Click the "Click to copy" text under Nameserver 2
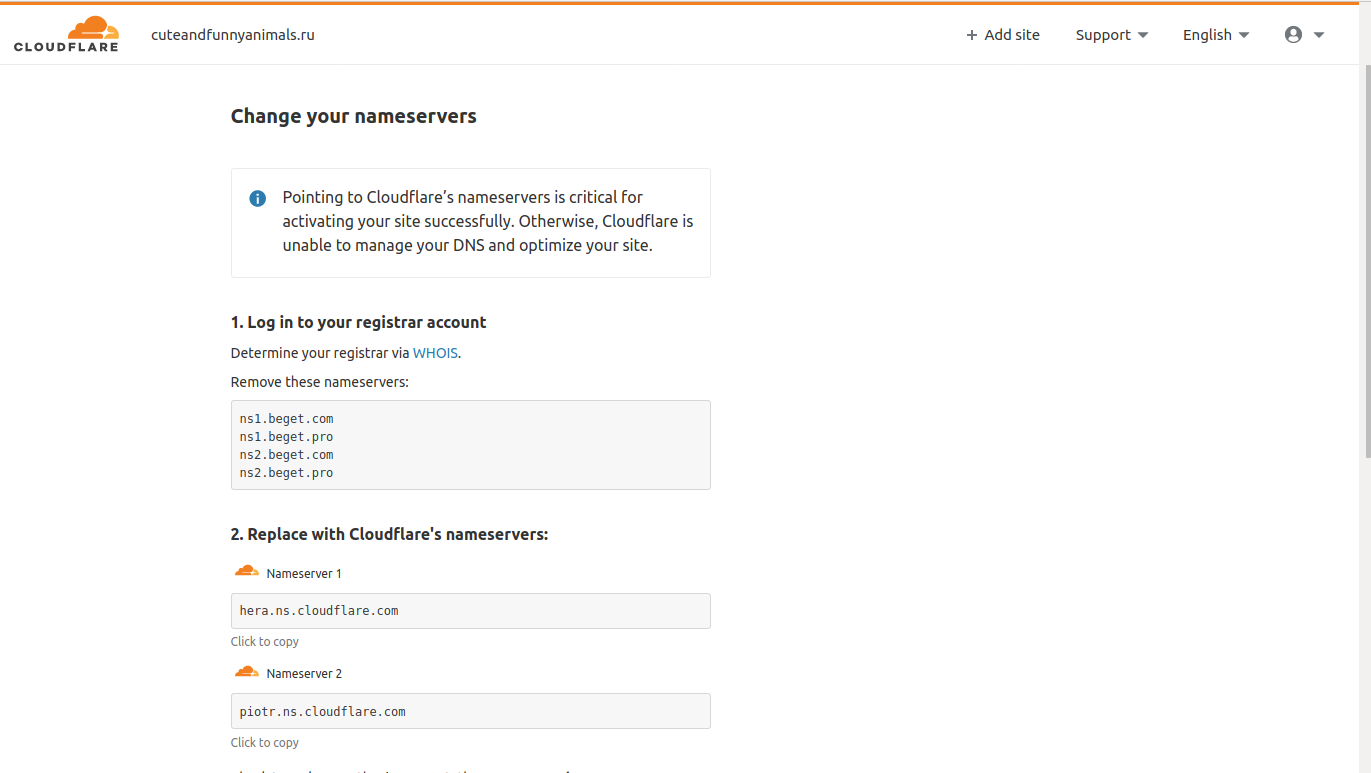 pyautogui.click(x=265, y=743)
